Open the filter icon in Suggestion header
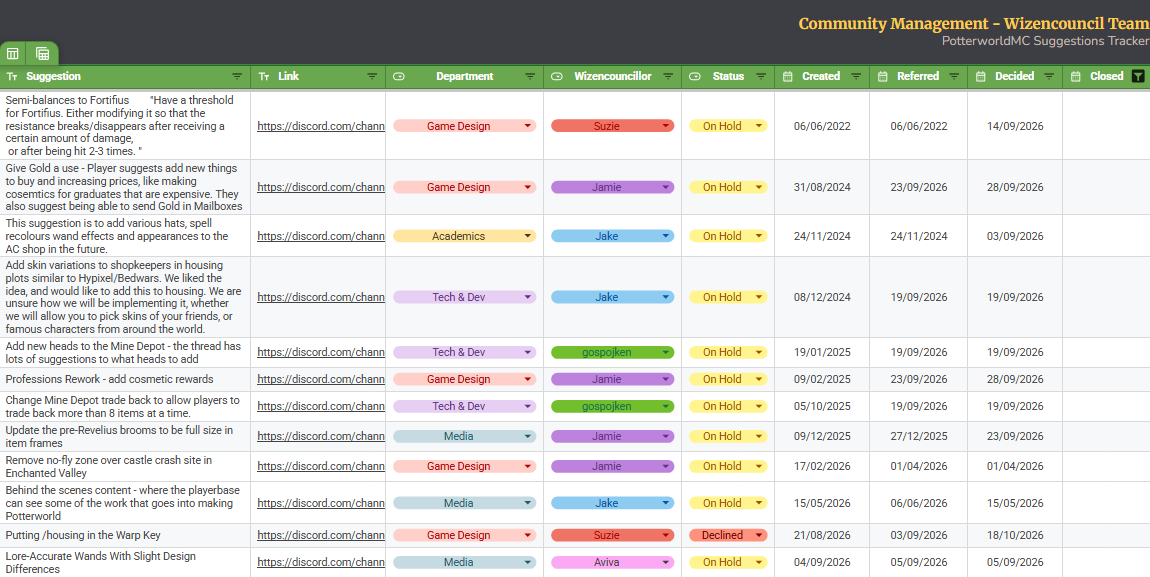This screenshot has height=577, width=1150. pos(237,76)
